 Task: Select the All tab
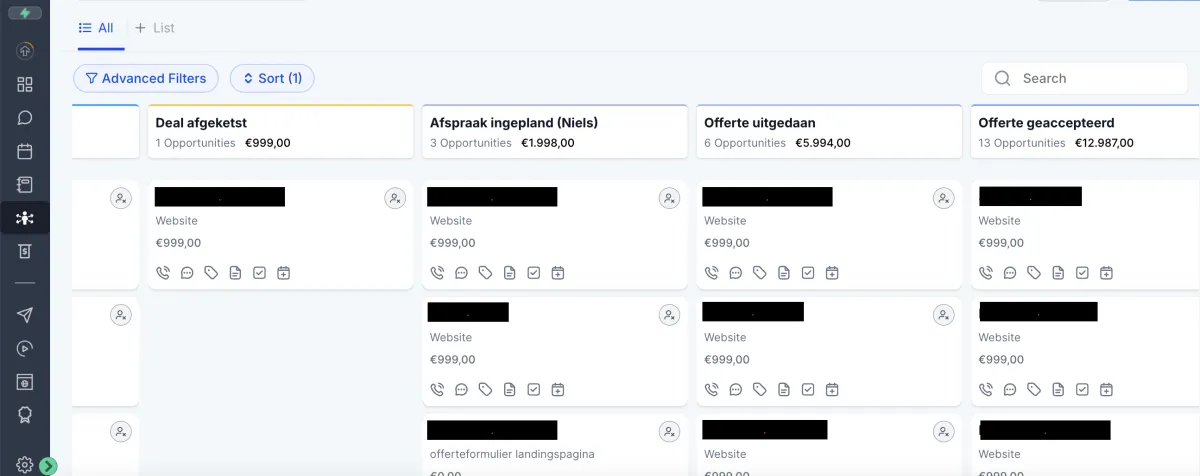(97, 28)
